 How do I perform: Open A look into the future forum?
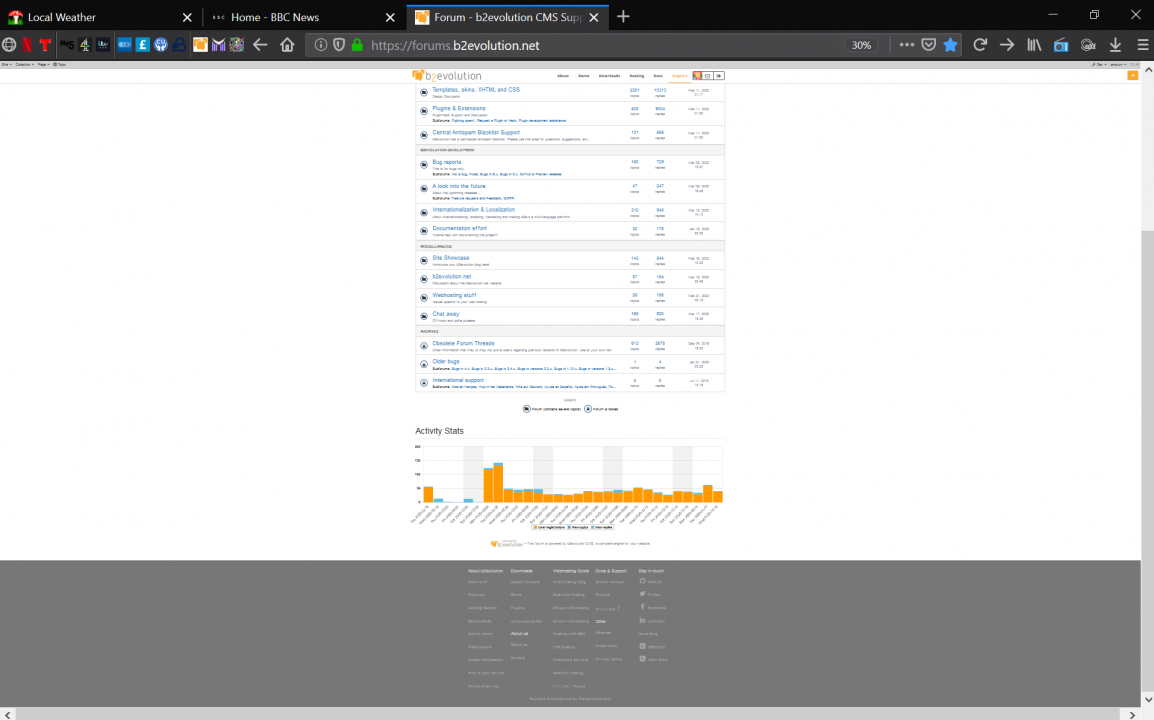[459, 186]
